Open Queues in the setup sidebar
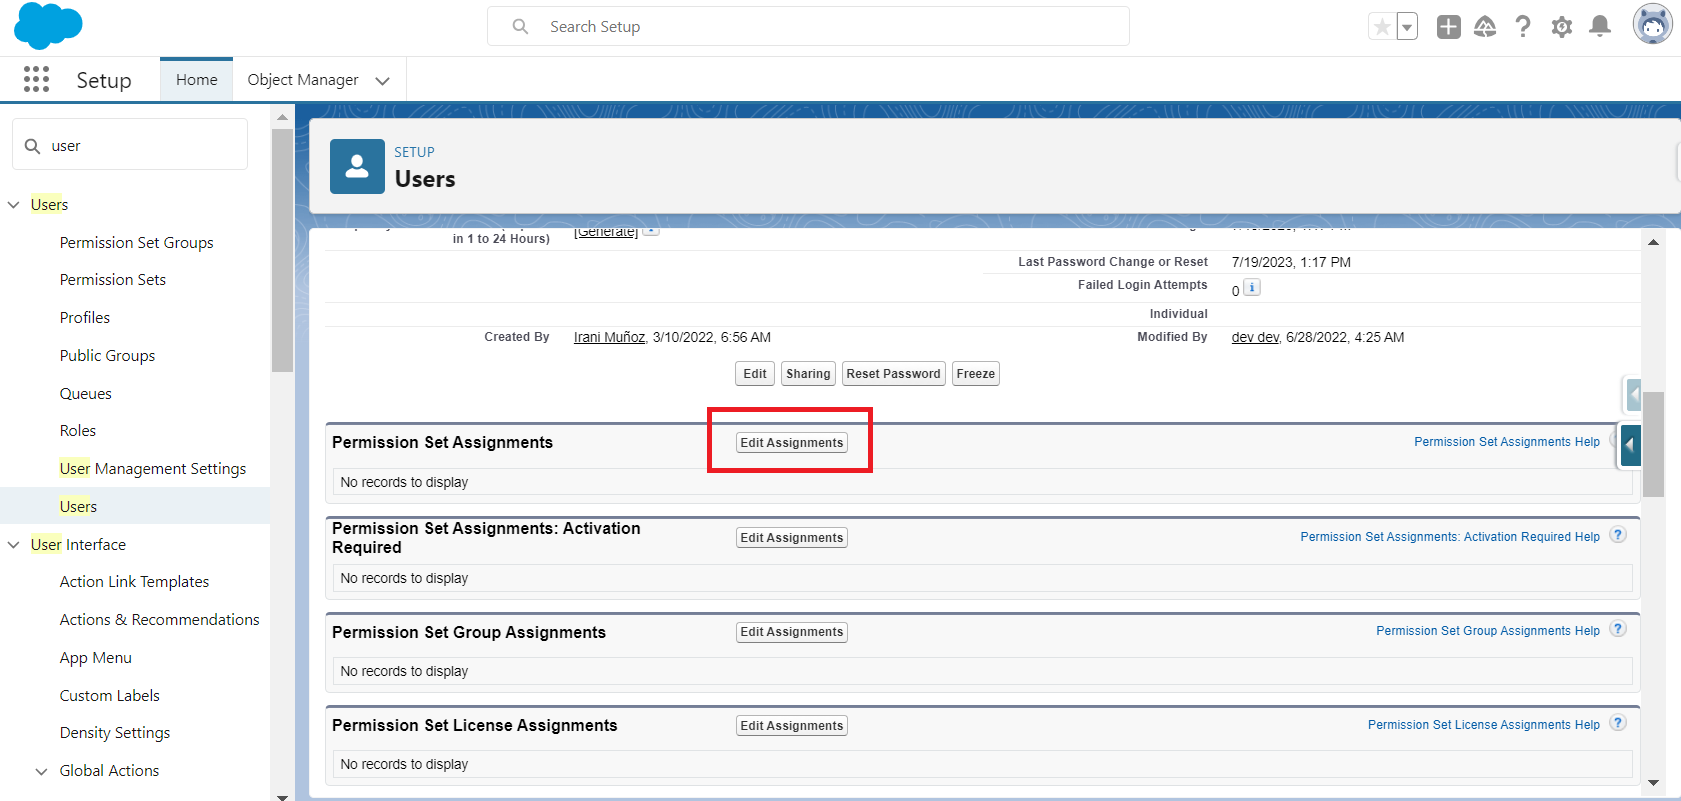1681x801 pixels. pos(86,394)
